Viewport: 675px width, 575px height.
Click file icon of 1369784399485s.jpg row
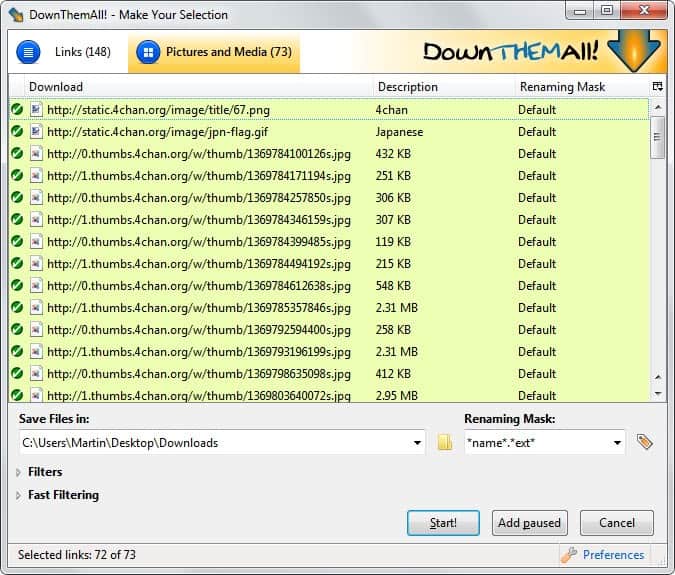36,241
